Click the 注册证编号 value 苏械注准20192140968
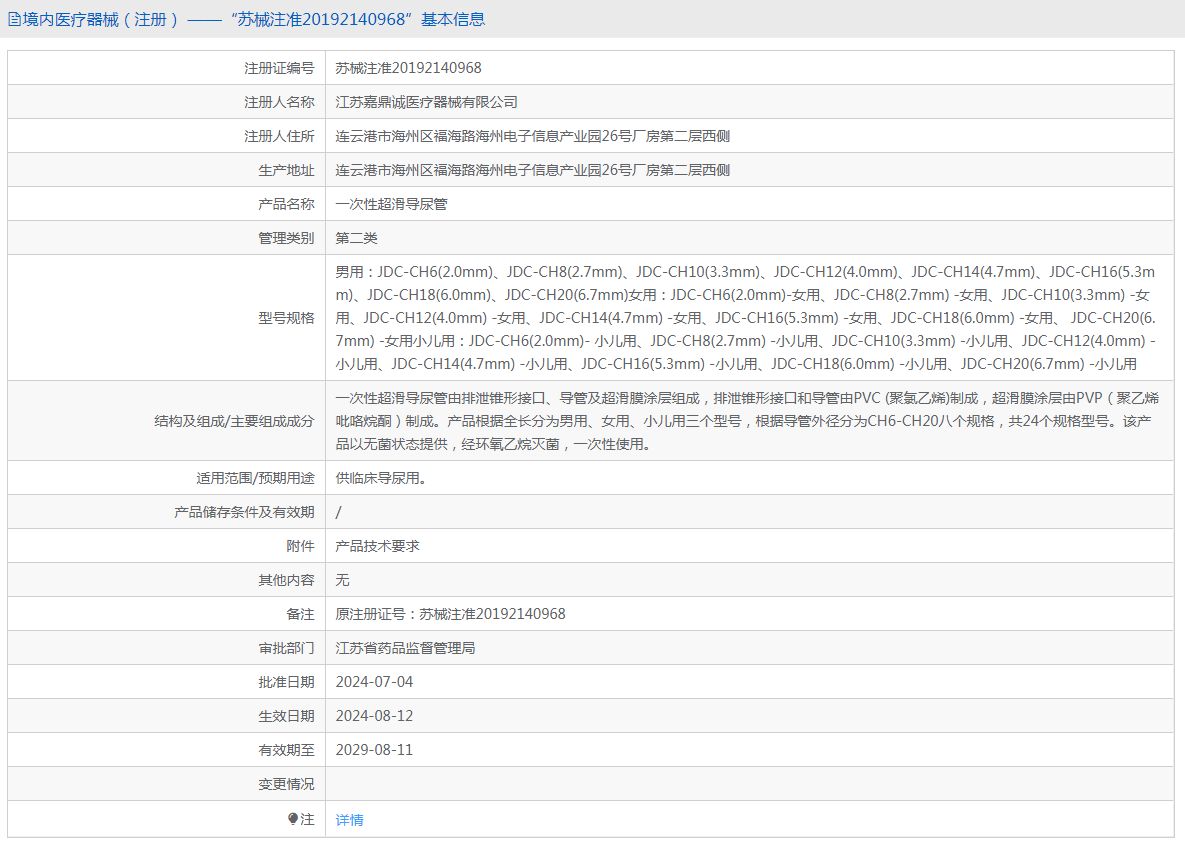The image size is (1185, 841). 408,68
